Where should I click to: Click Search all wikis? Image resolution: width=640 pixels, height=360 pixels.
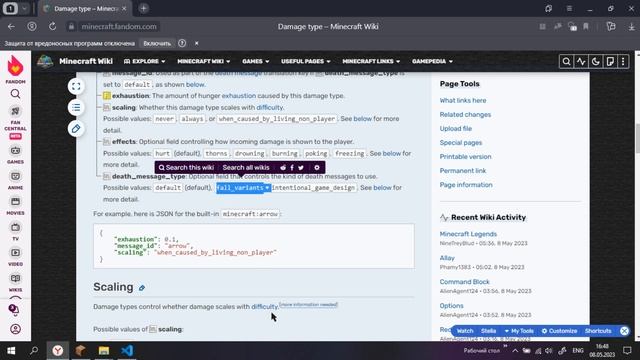tap(246, 167)
